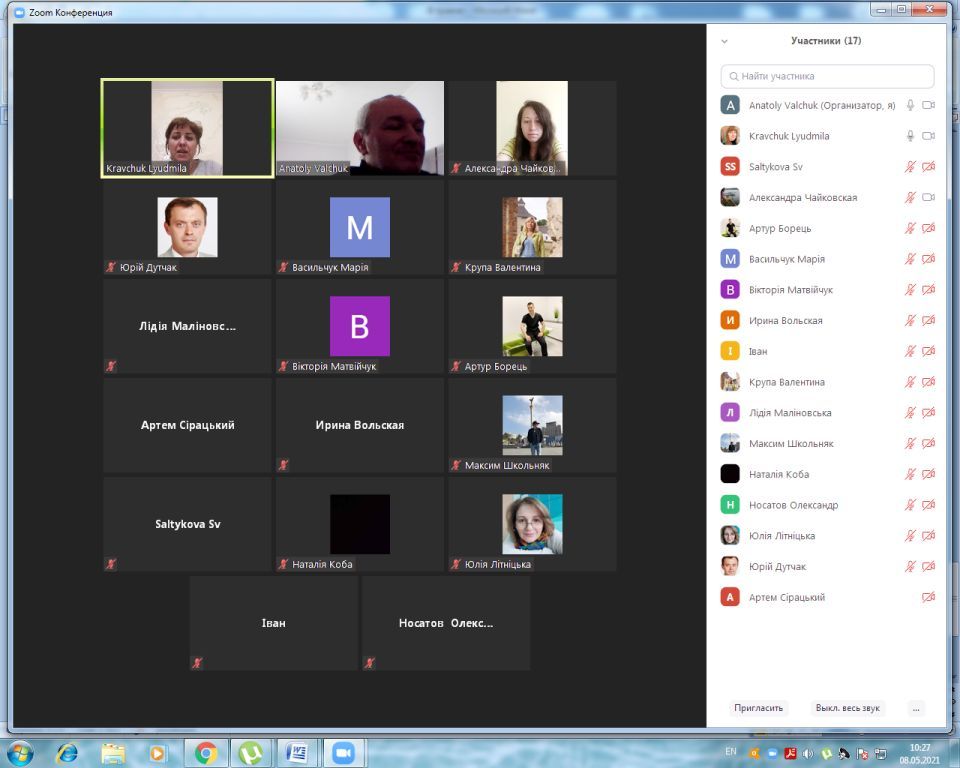Select Kravchuk Lyudmila's video tile
Screen dimensions: 960x768
tap(187, 128)
